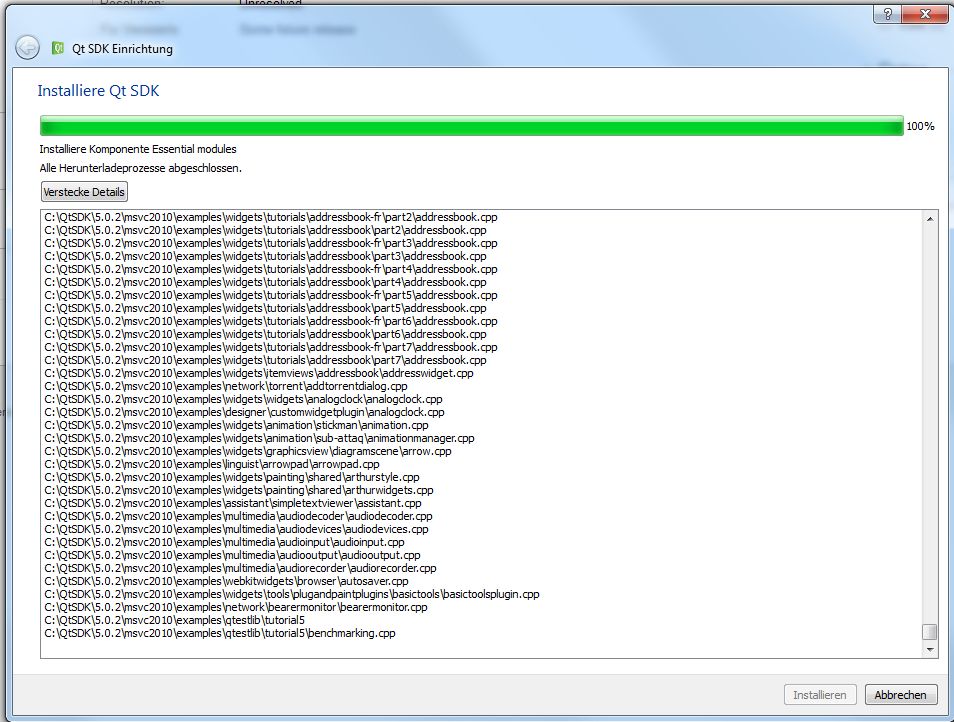
Task: Close the Qt SDK setup window
Action: [924, 14]
